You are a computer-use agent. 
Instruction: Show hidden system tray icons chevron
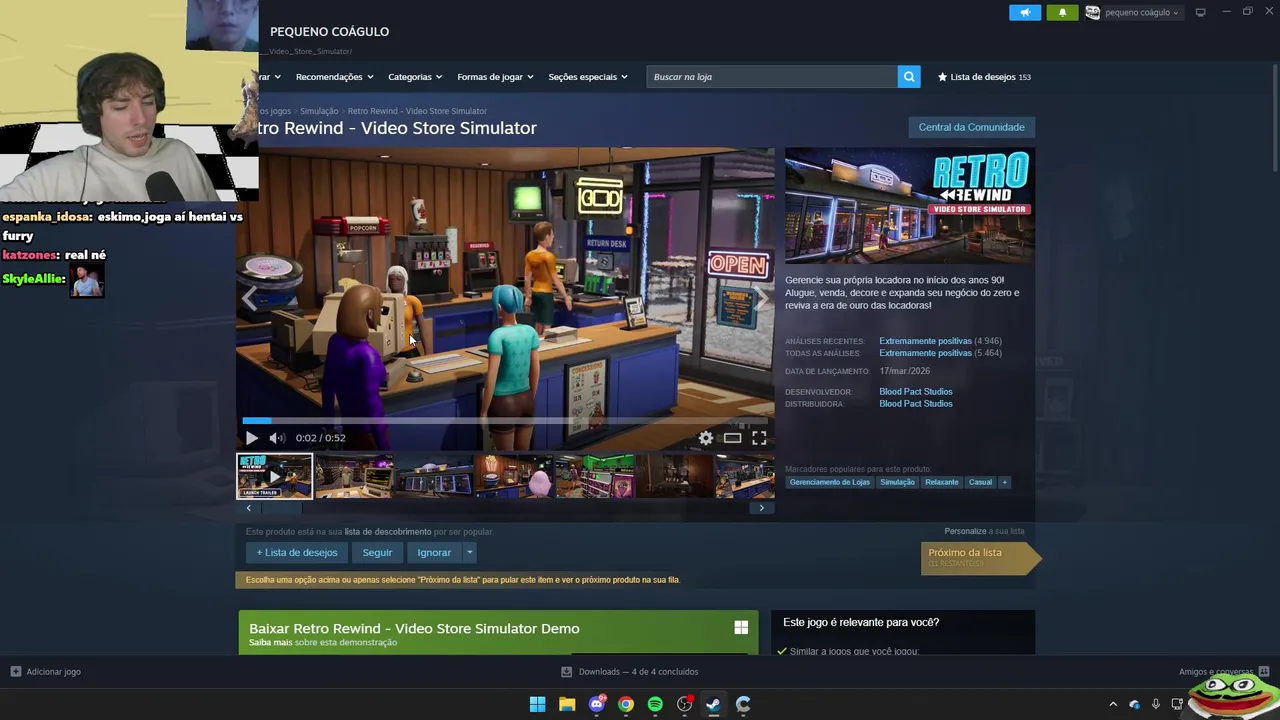(x=1113, y=704)
